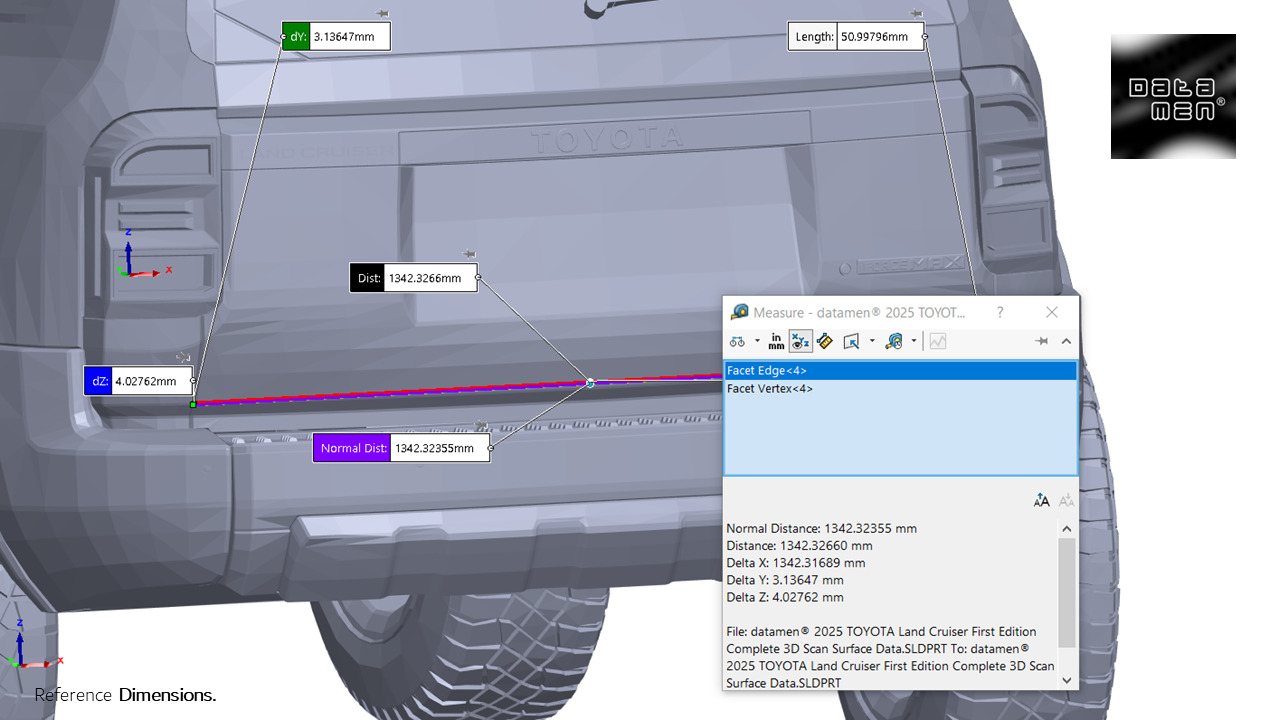This screenshot has height=720, width=1280.
Task: Expand Measurement History dropdown arrow
Action: pyautogui.click(x=914, y=341)
